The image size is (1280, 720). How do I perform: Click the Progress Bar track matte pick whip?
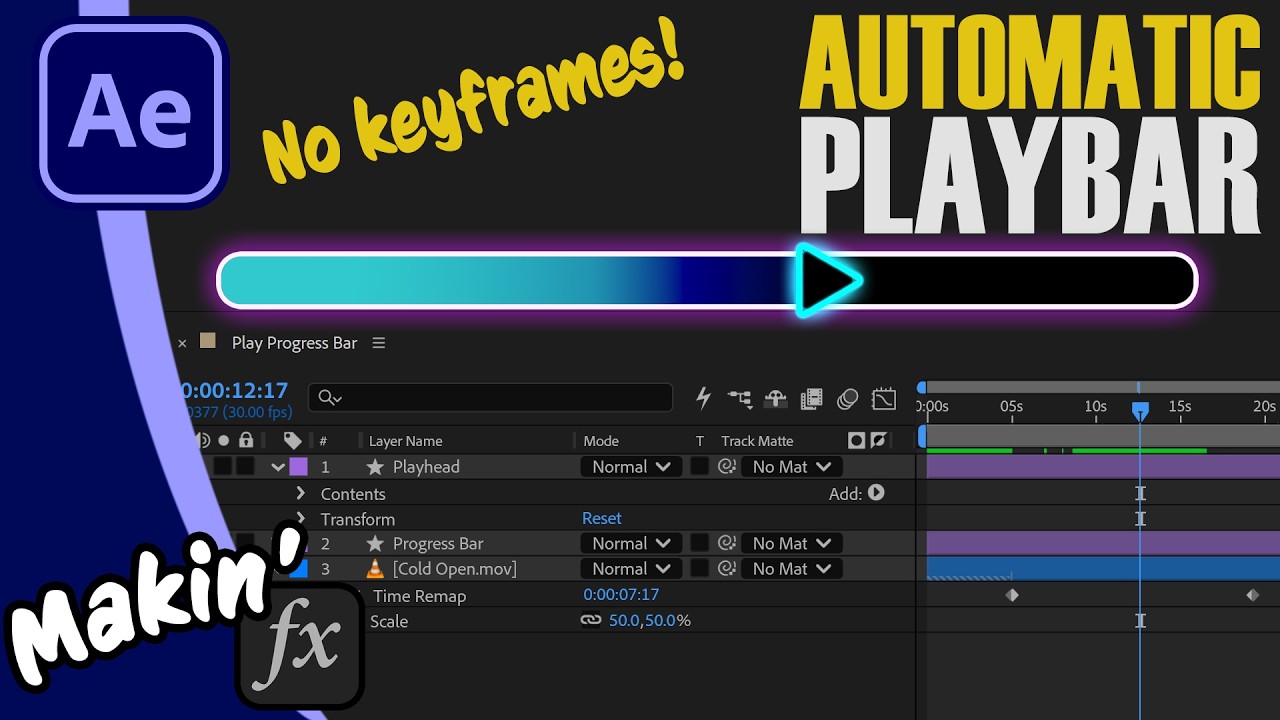click(727, 544)
